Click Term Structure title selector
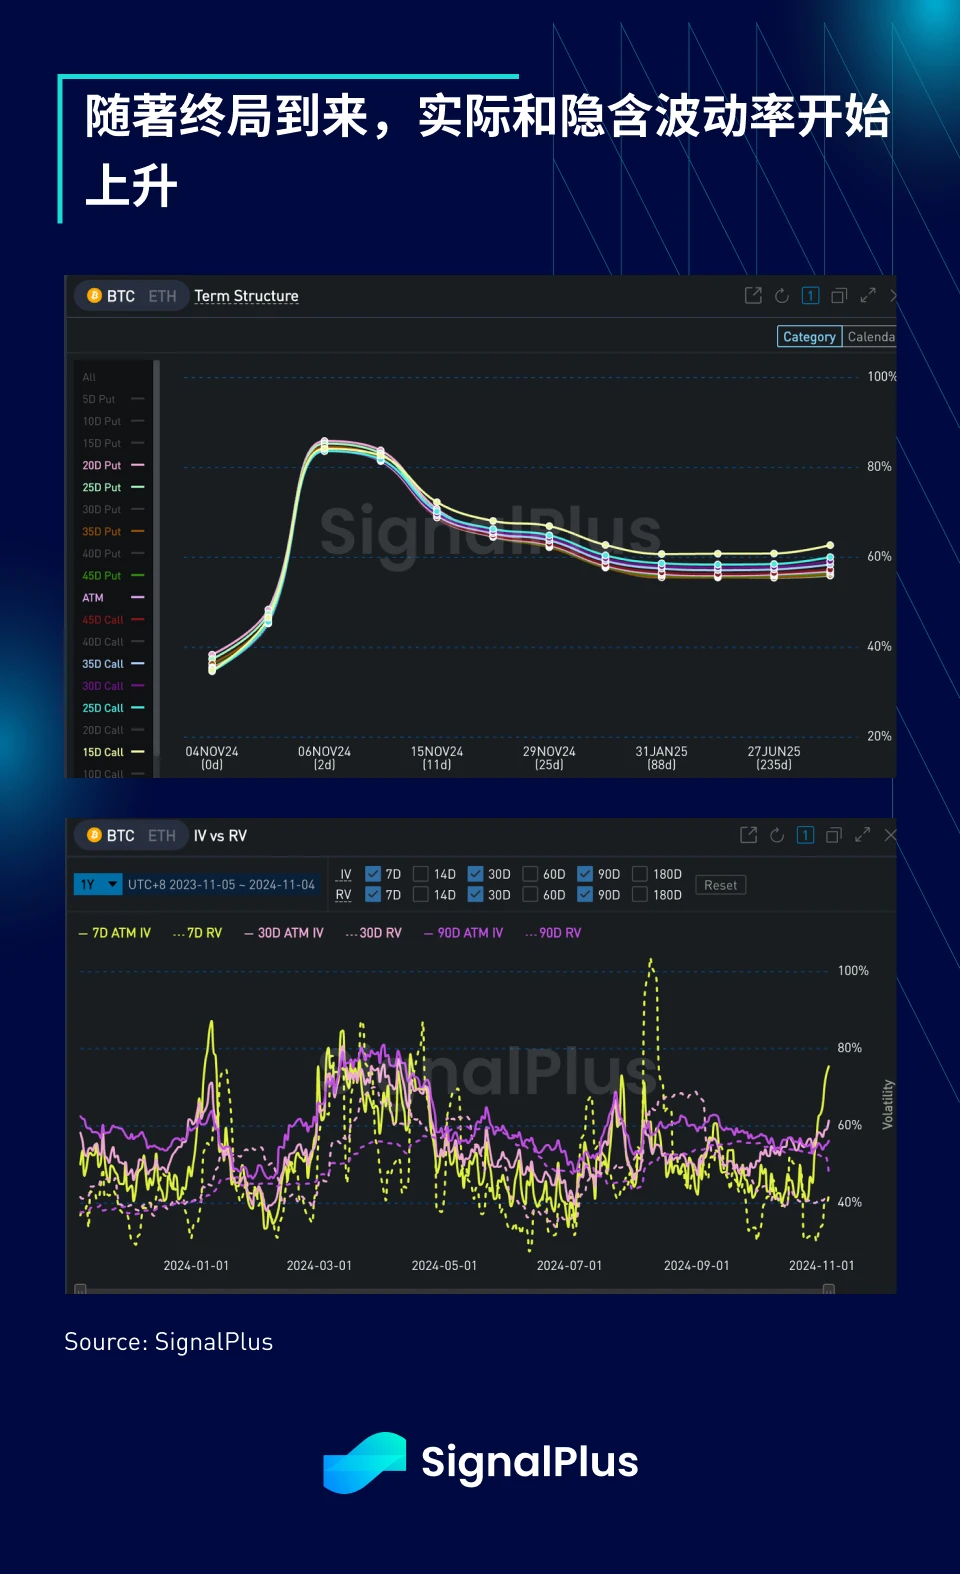The width and height of the screenshot is (960, 1574). [246, 296]
